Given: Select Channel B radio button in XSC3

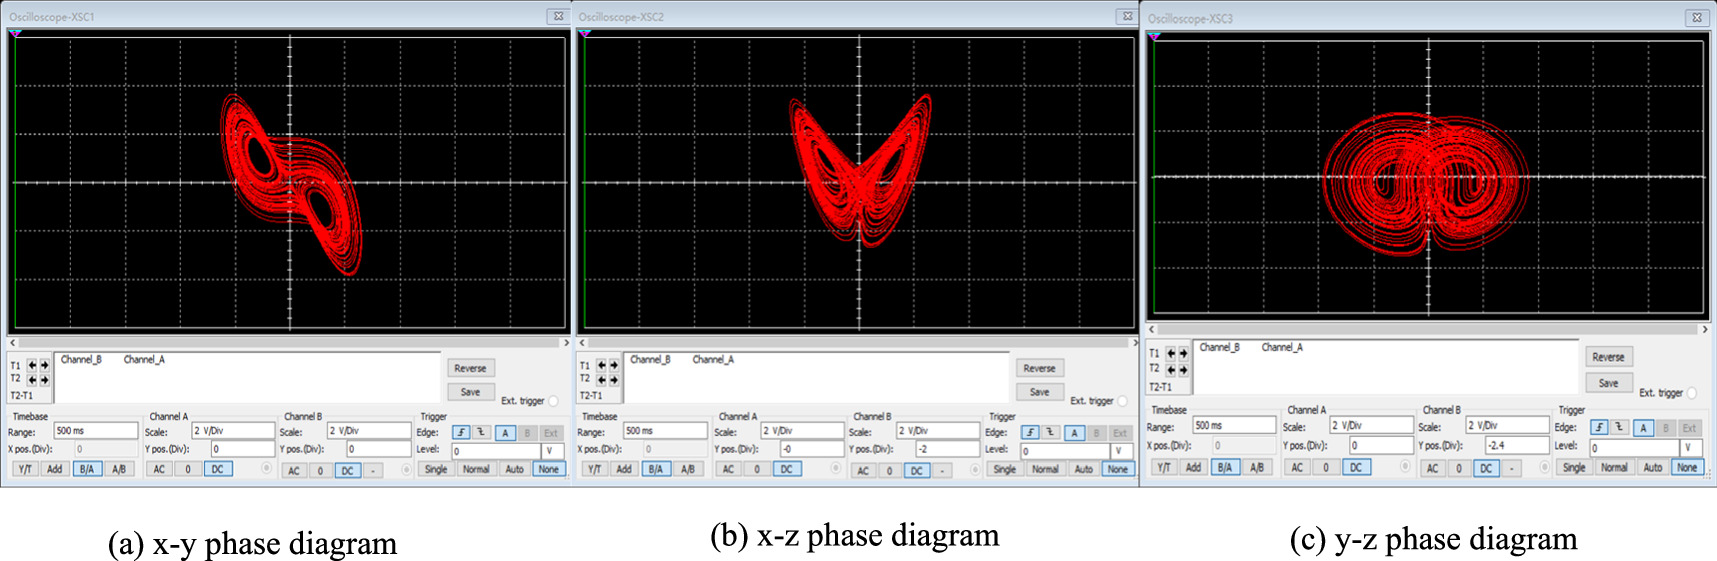Looking at the screenshot, I should point(1545,467).
